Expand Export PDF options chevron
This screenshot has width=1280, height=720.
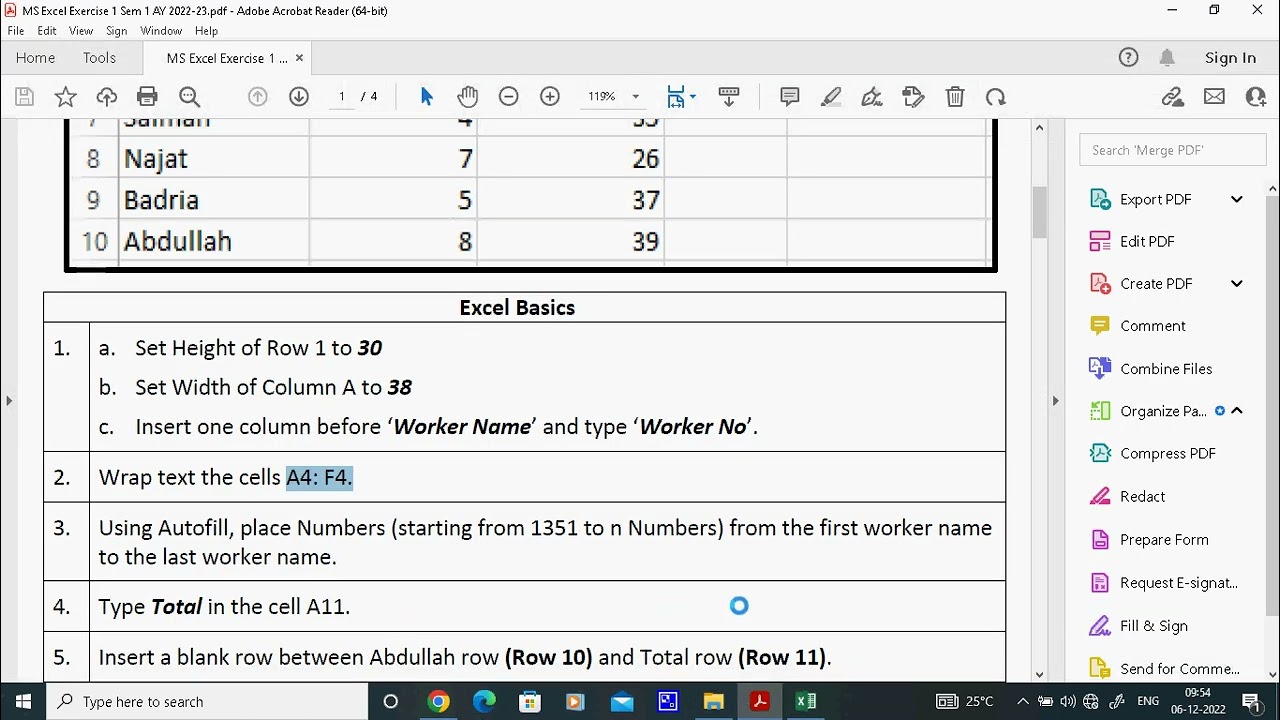click(1237, 199)
